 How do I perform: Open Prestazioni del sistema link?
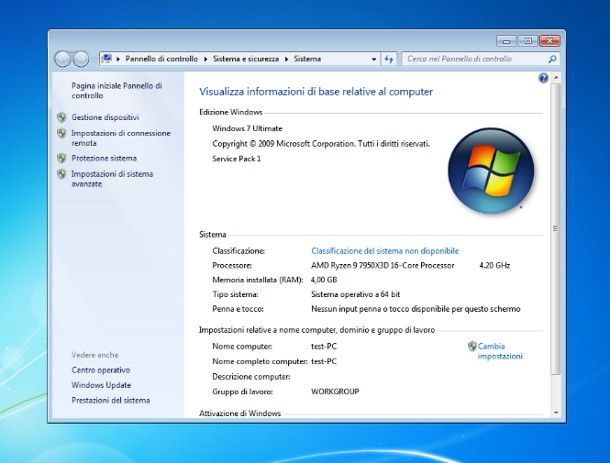tap(110, 400)
